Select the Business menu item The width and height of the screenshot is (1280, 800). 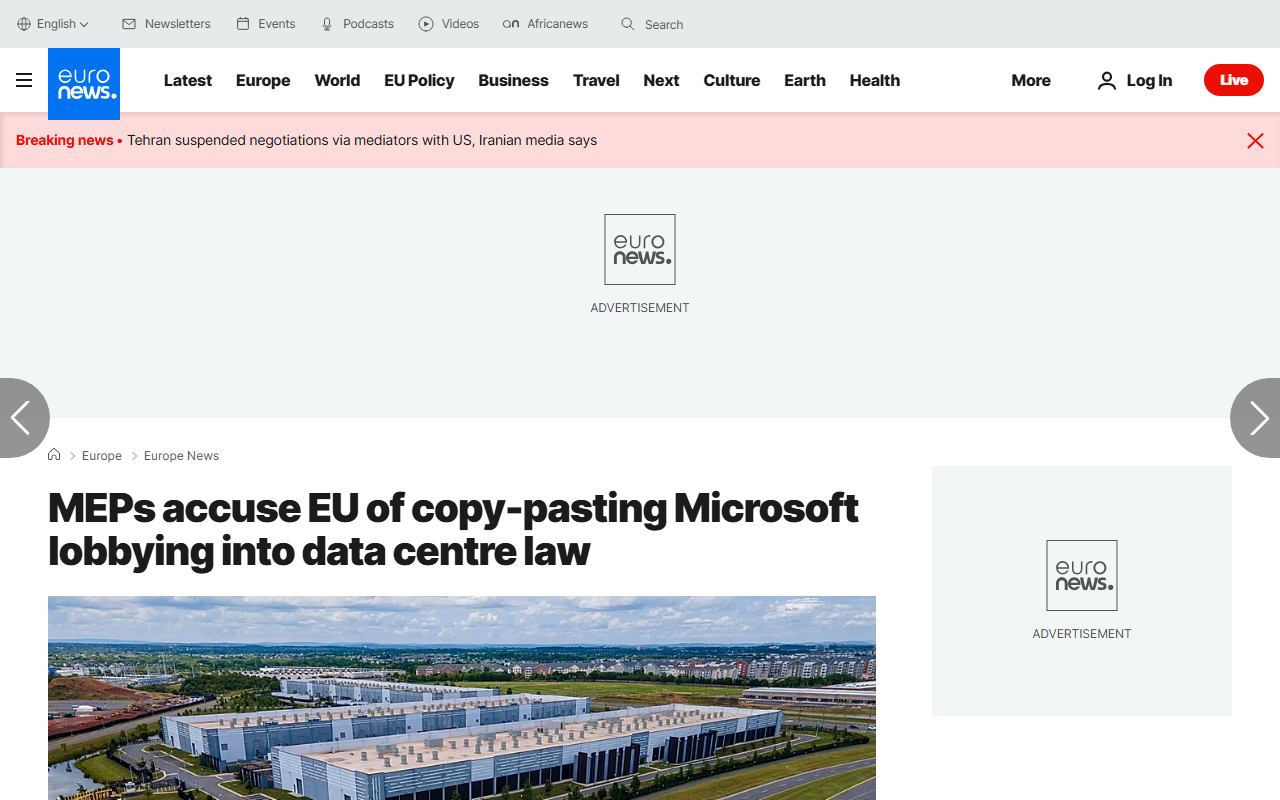tap(513, 80)
